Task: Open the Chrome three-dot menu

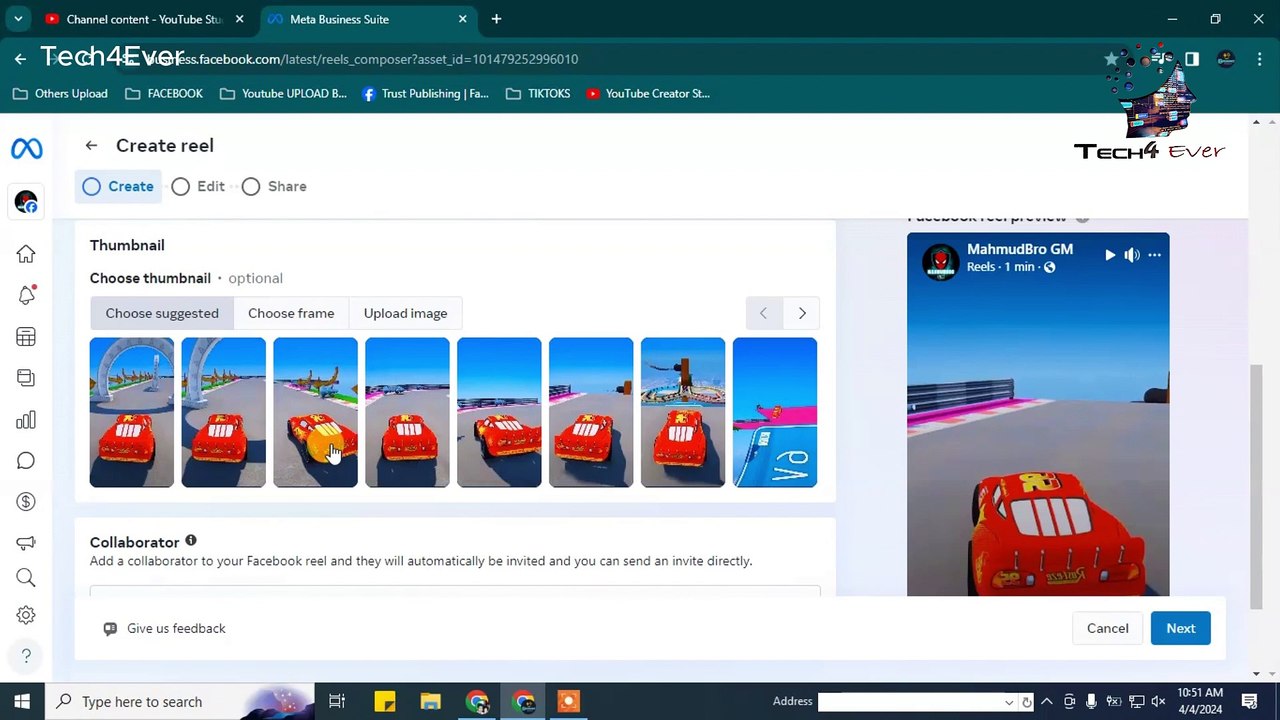Action: tap(1258, 59)
